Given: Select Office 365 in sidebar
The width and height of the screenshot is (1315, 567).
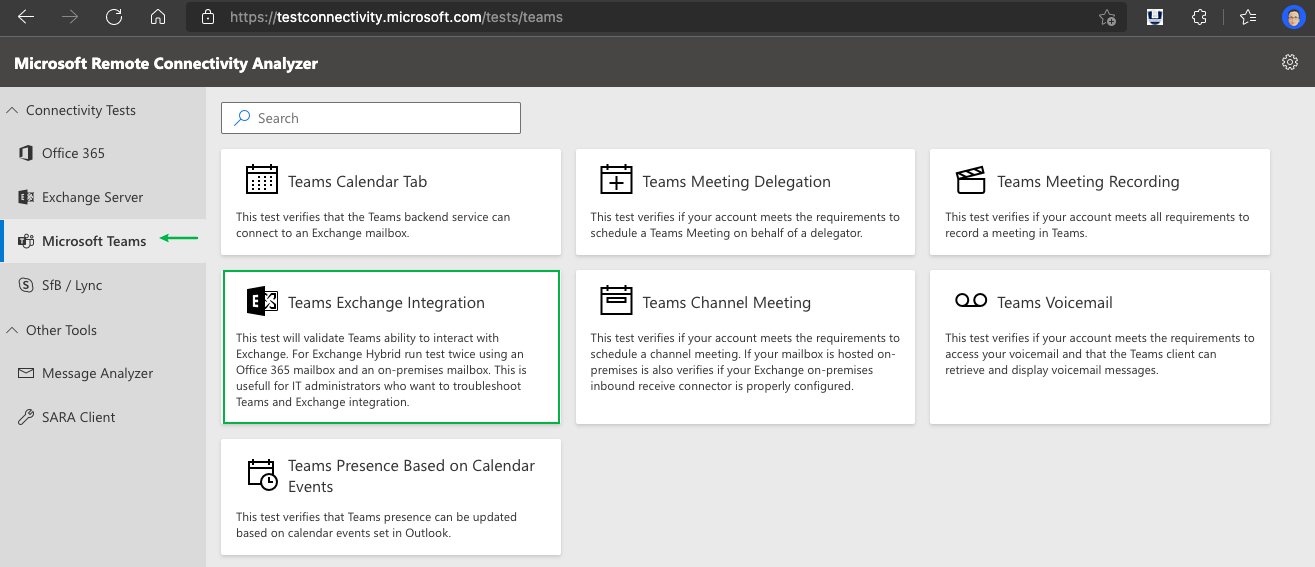Looking at the screenshot, I should [73, 153].
